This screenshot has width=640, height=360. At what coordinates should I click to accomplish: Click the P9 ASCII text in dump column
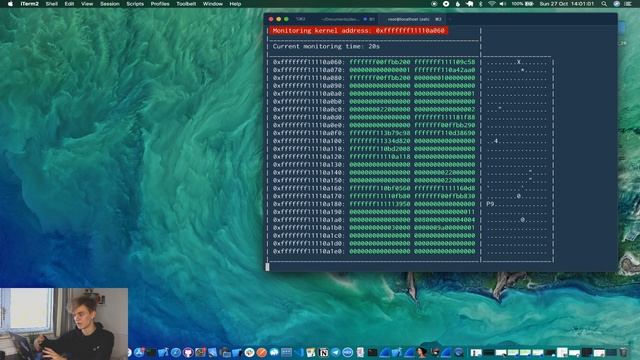click(490, 204)
